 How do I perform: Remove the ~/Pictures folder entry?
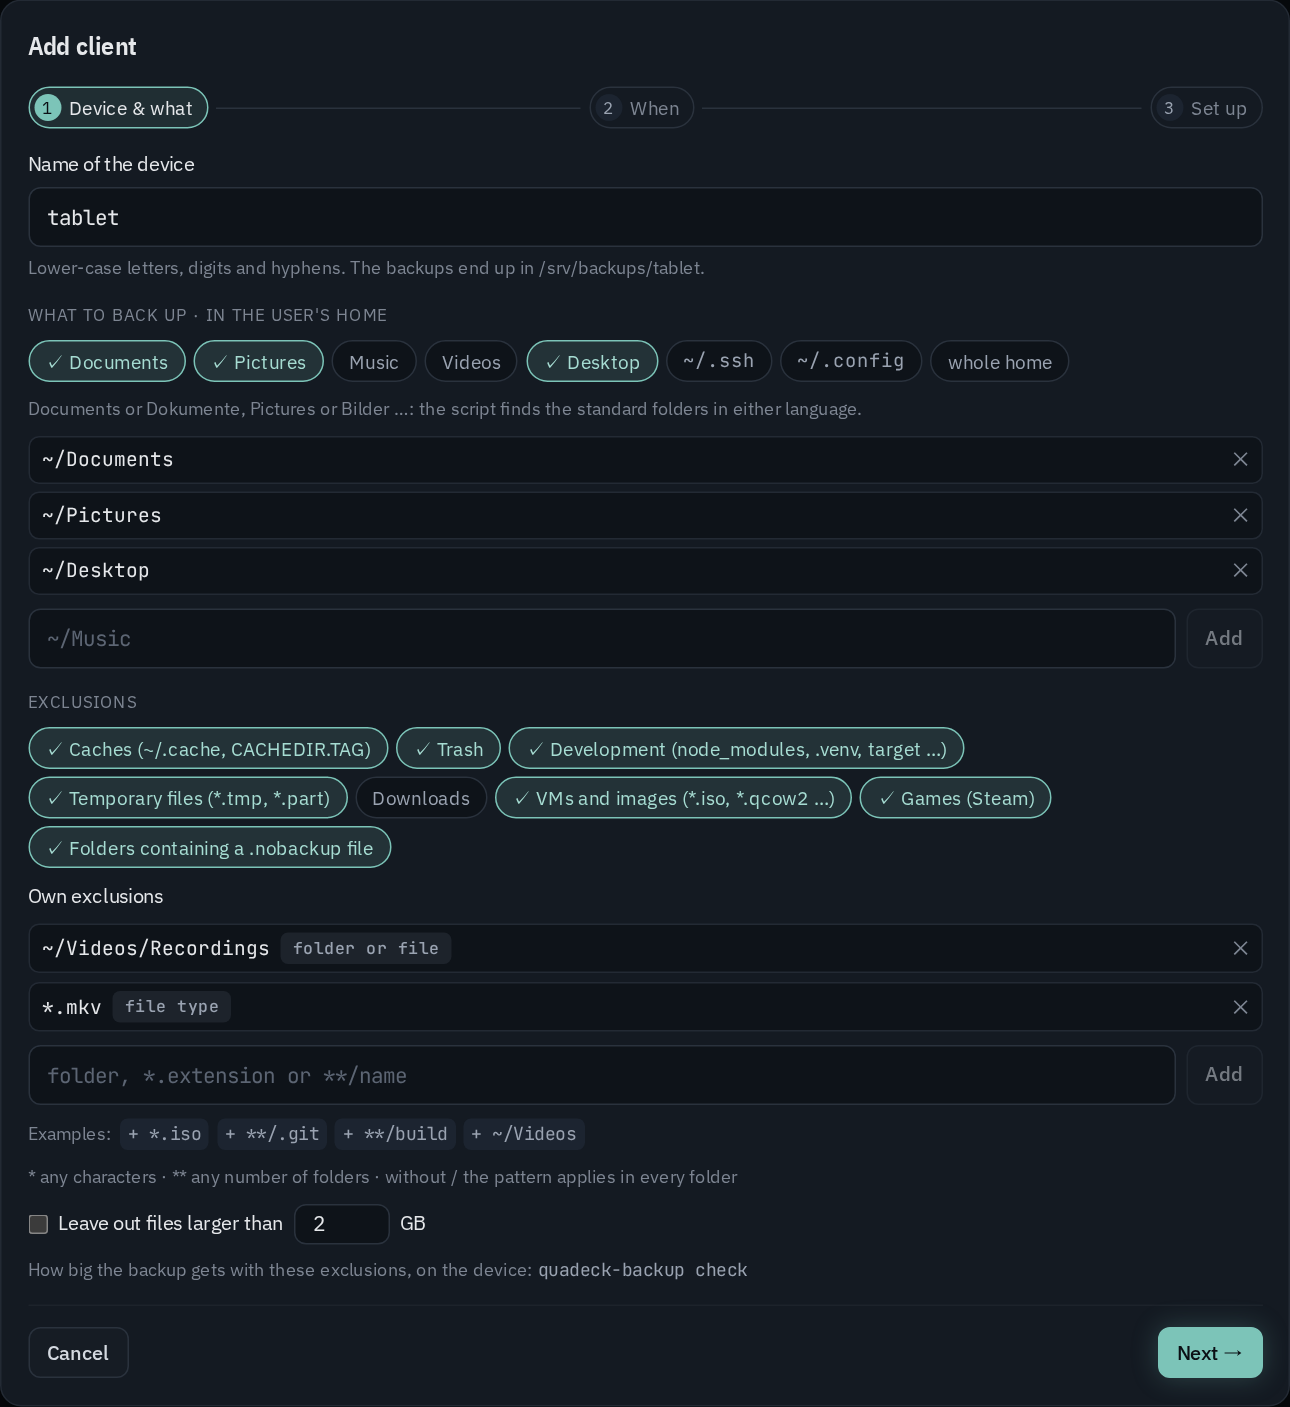1240,515
